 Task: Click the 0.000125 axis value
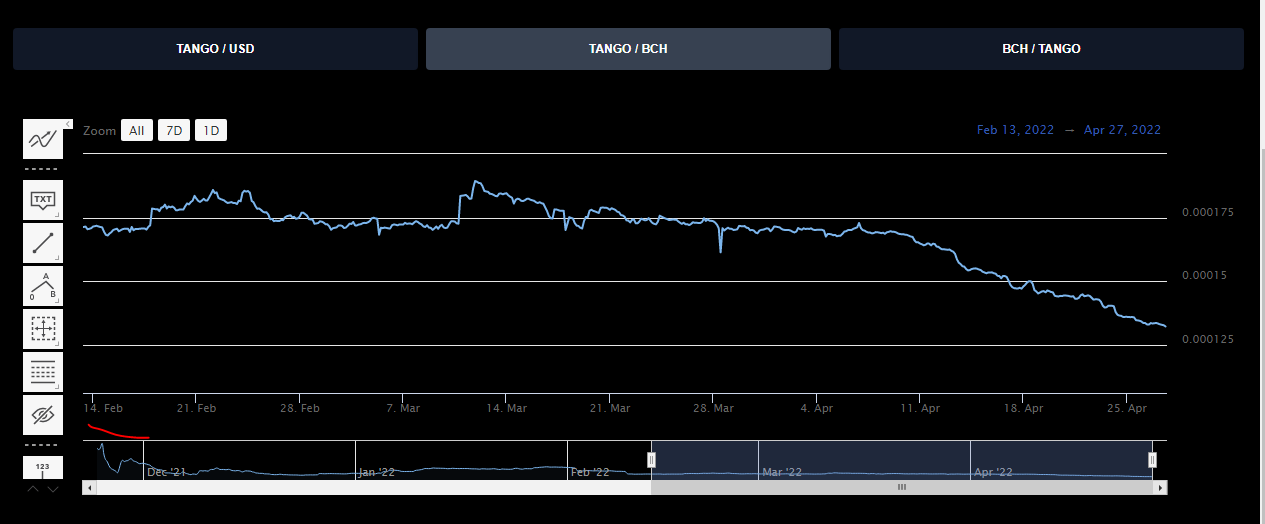coord(1208,339)
